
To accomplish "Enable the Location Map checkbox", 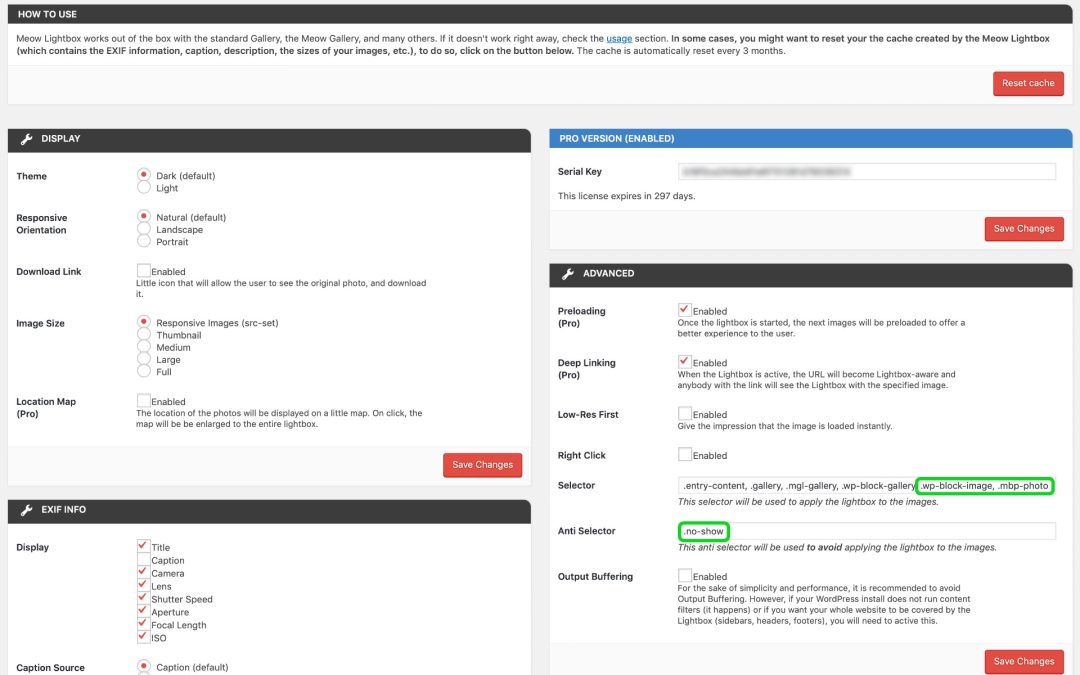I will (144, 401).
